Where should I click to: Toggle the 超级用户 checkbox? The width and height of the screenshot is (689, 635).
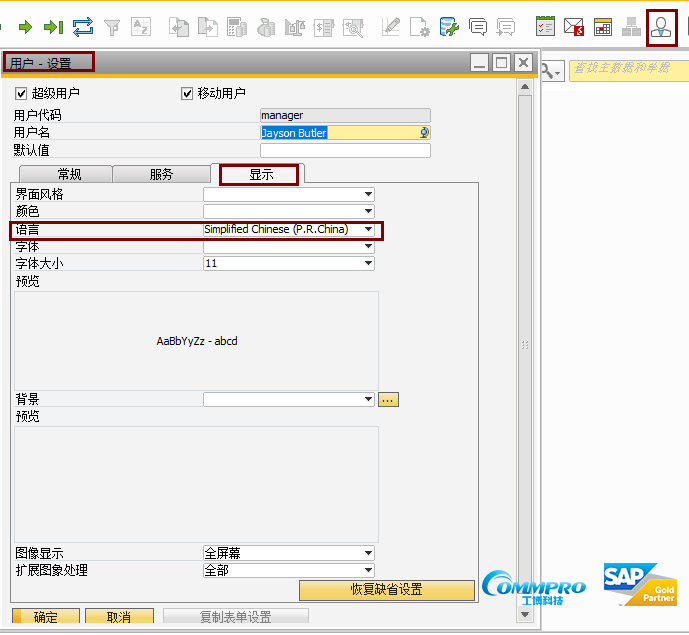(x=21, y=94)
